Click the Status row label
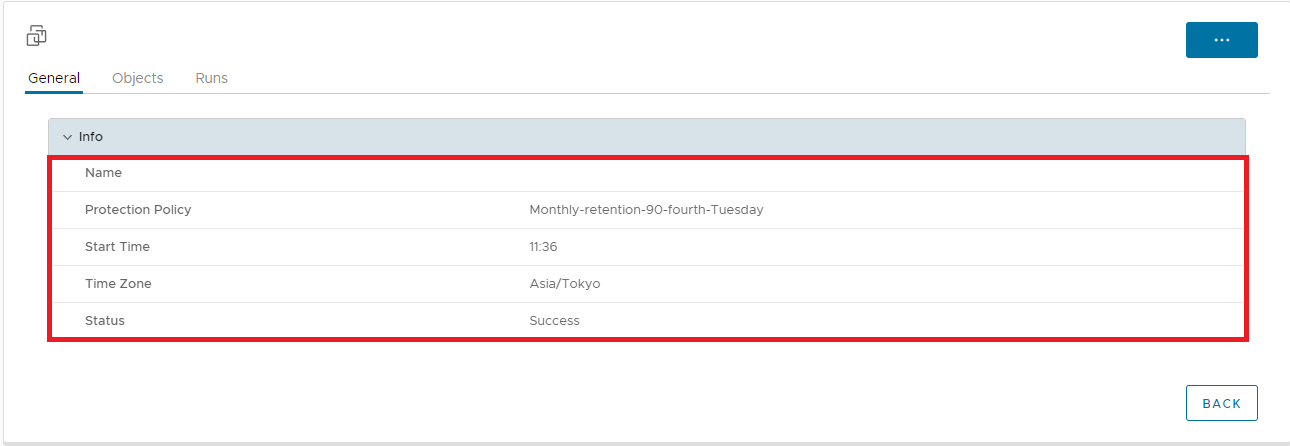Image resolution: width=1290 pixels, height=446 pixels. click(105, 321)
